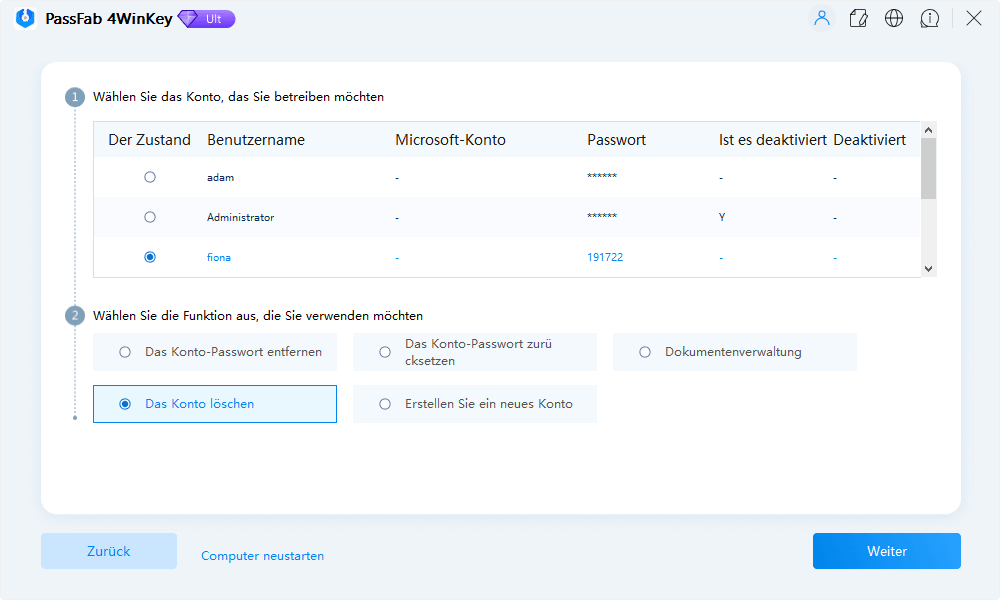
Task: Click the step 1 circle indicator
Action: tap(74, 96)
